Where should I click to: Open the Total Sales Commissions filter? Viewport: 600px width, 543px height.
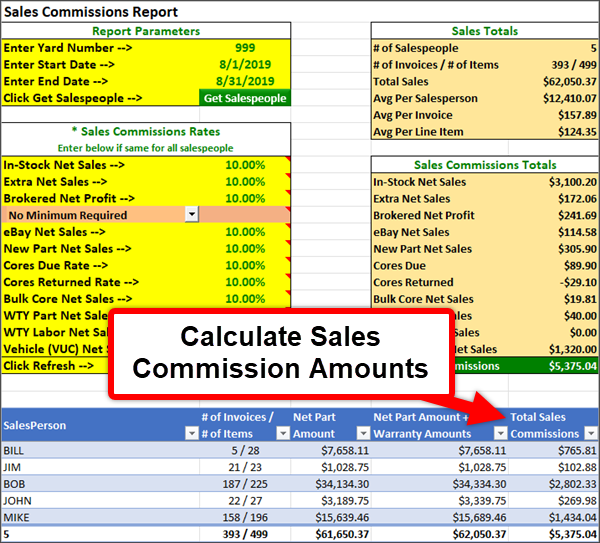(590, 433)
